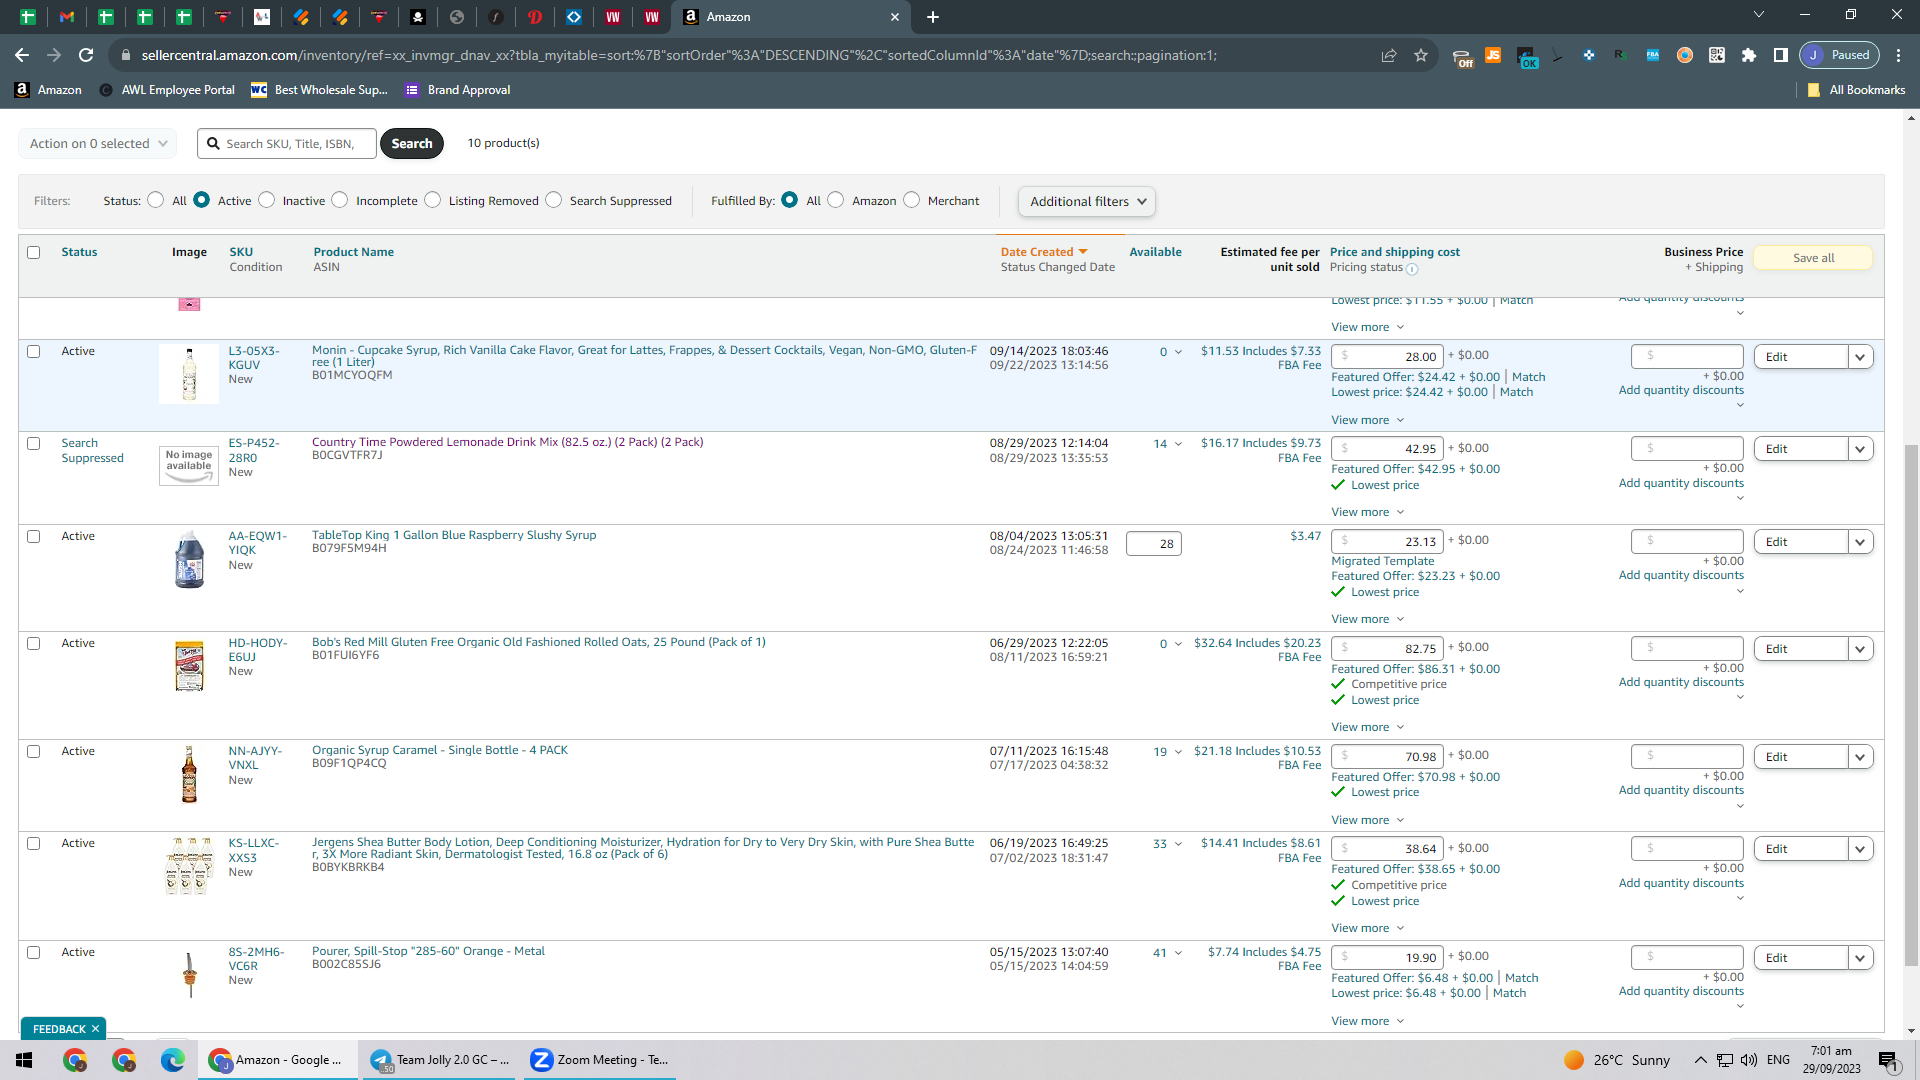Expand the Additional filters dropdown
This screenshot has height=1080, width=1920.
tap(1087, 201)
